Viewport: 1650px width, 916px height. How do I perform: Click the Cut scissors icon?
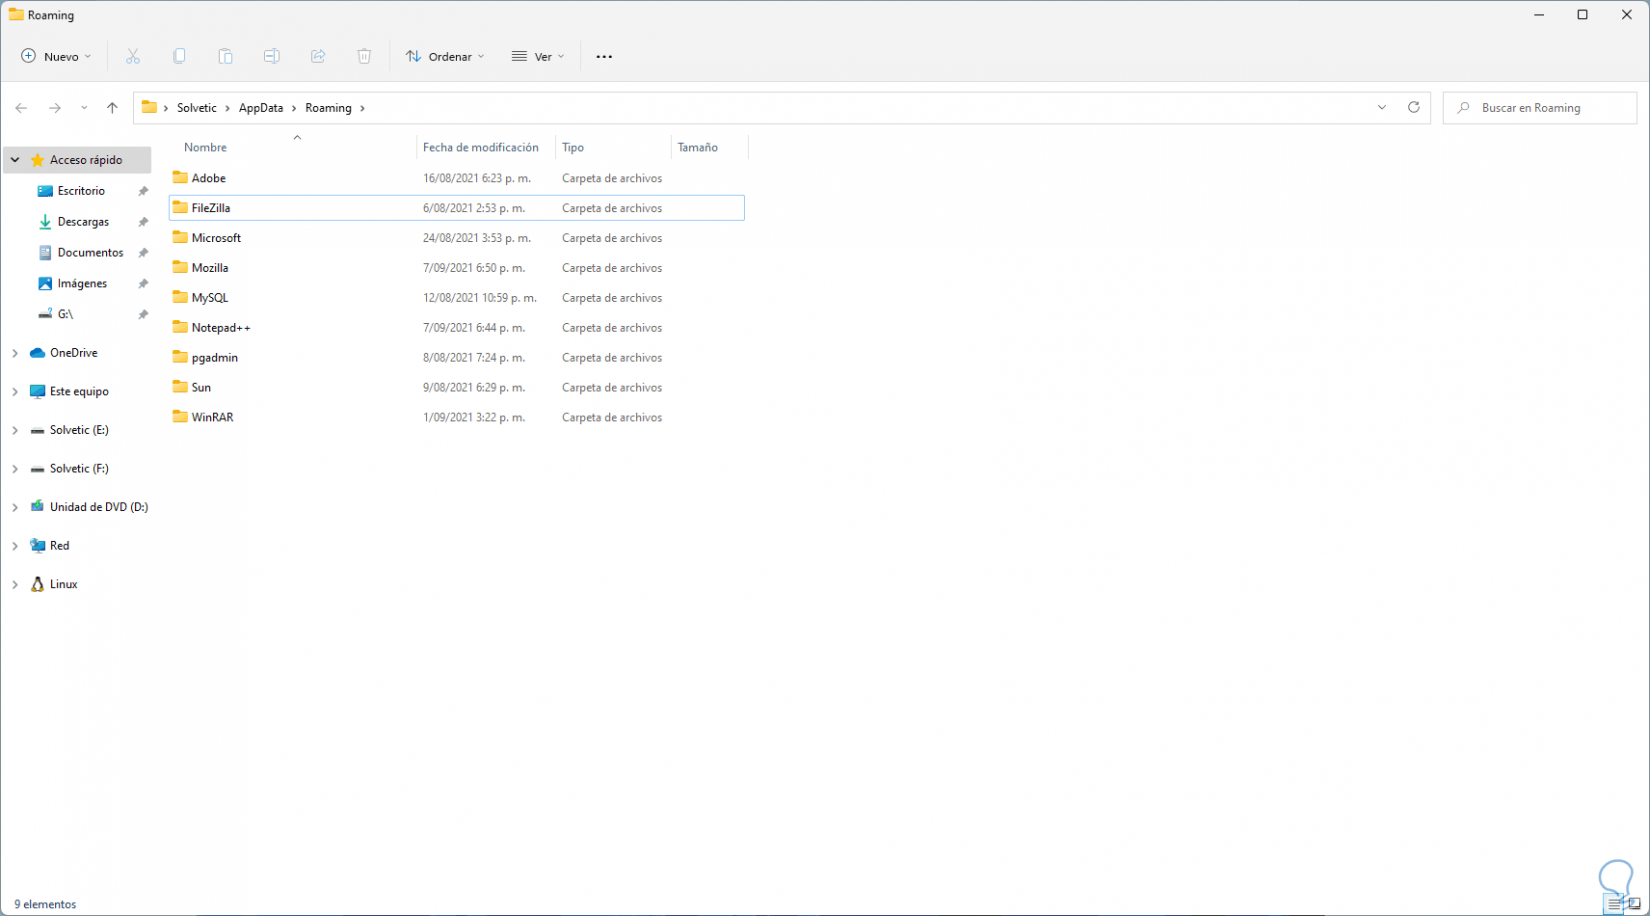coord(133,57)
